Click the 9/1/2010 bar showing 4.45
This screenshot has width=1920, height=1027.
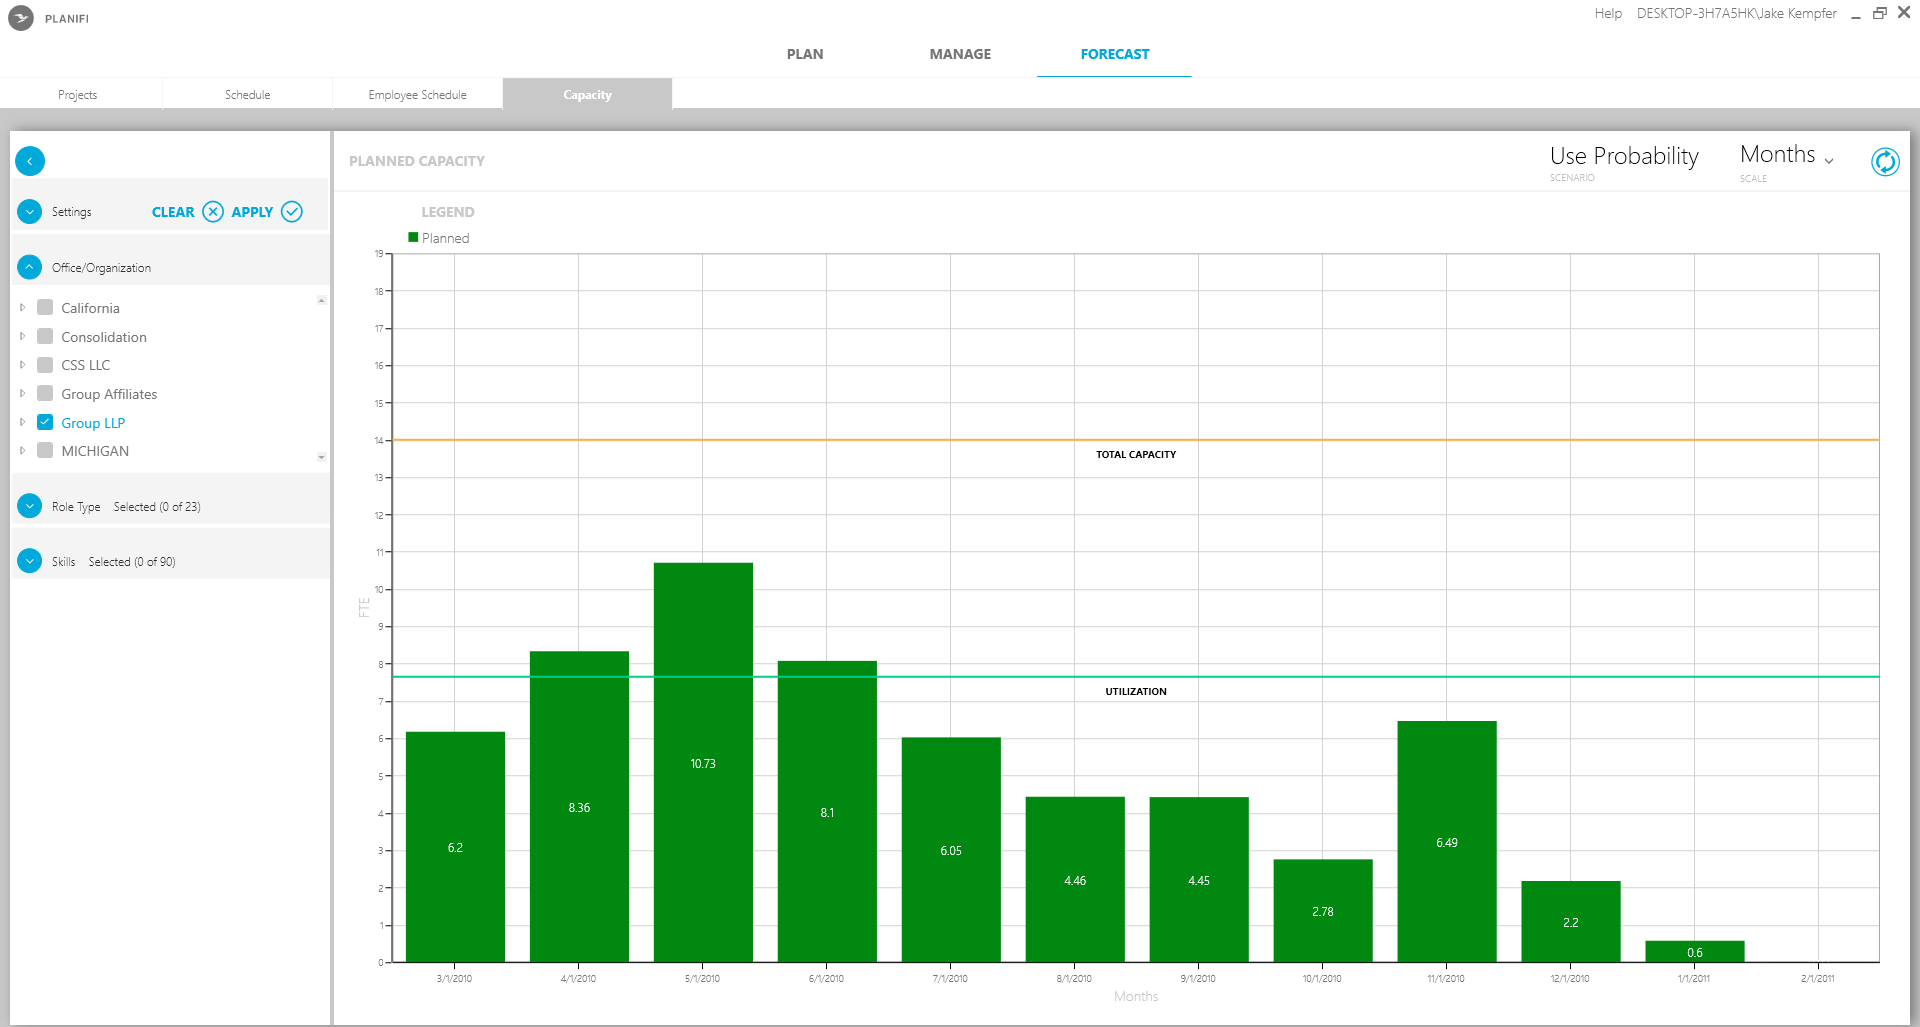coord(1199,880)
